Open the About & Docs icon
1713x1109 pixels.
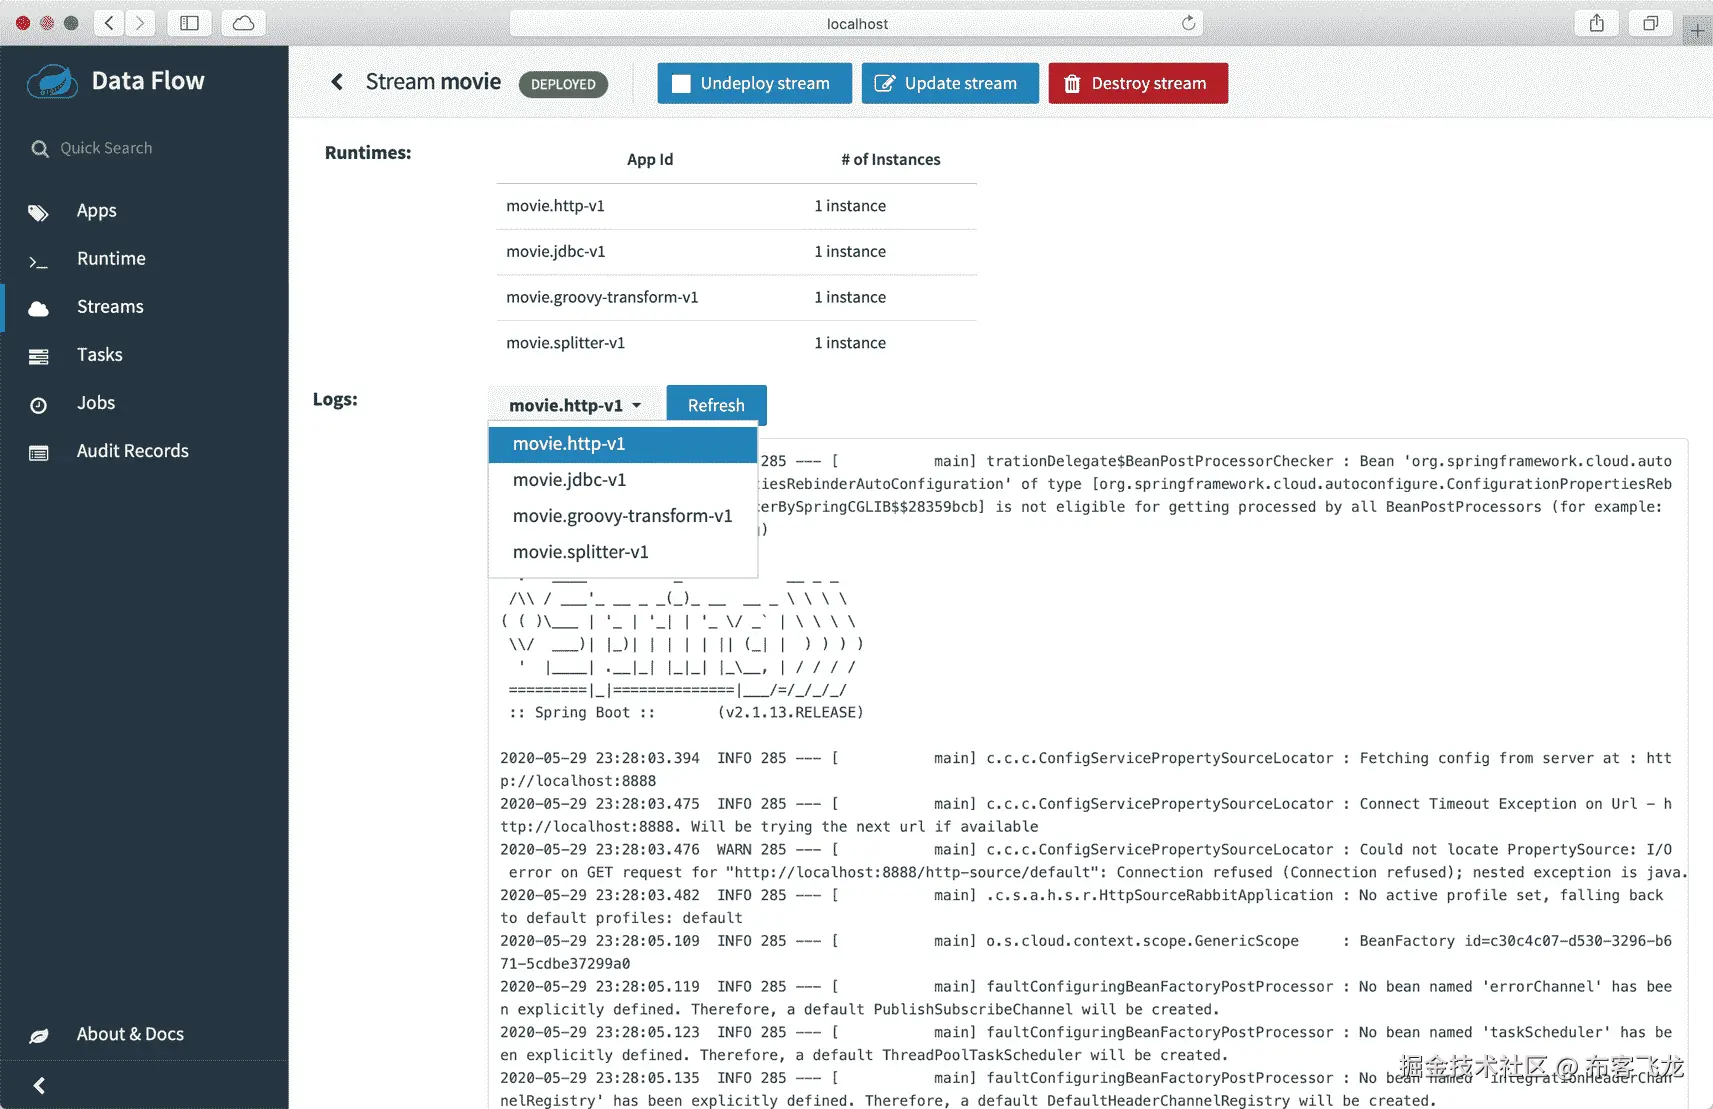coord(38,1034)
